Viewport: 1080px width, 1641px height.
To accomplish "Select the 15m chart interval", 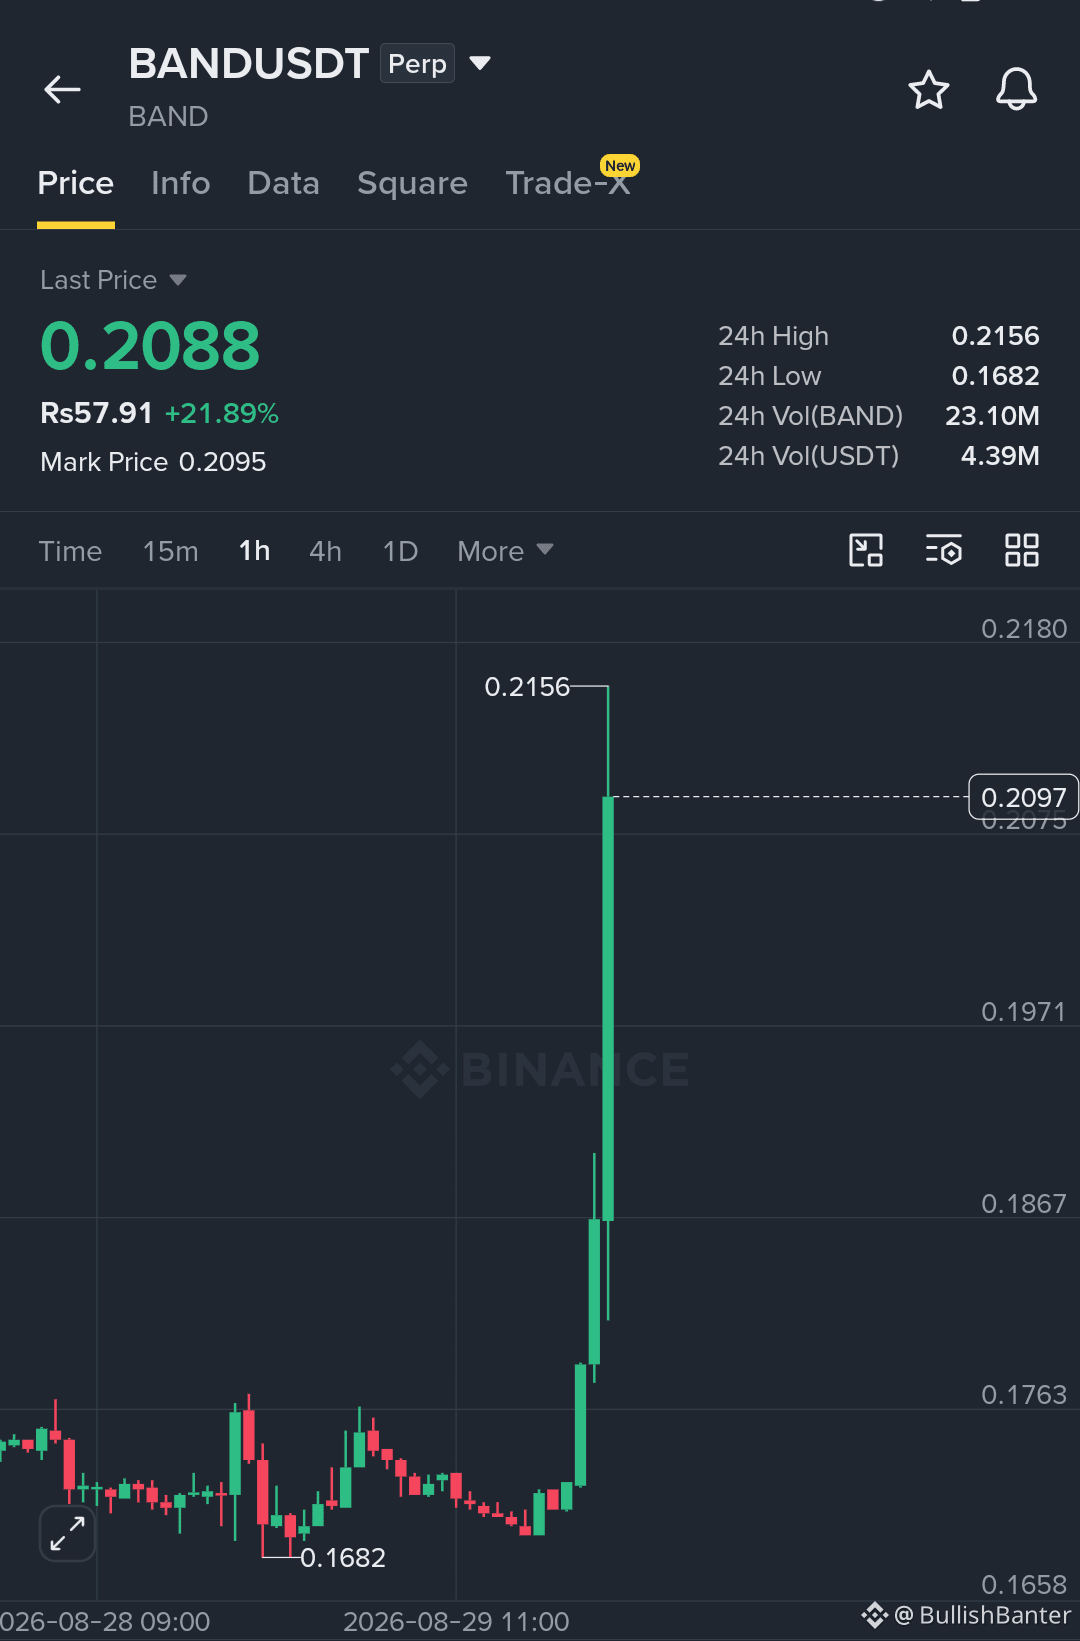I will pos(171,551).
